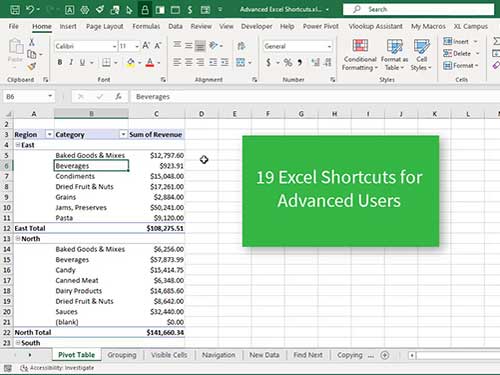Click the Wrap Text icon

pyautogui.click(x=241, y=46)
